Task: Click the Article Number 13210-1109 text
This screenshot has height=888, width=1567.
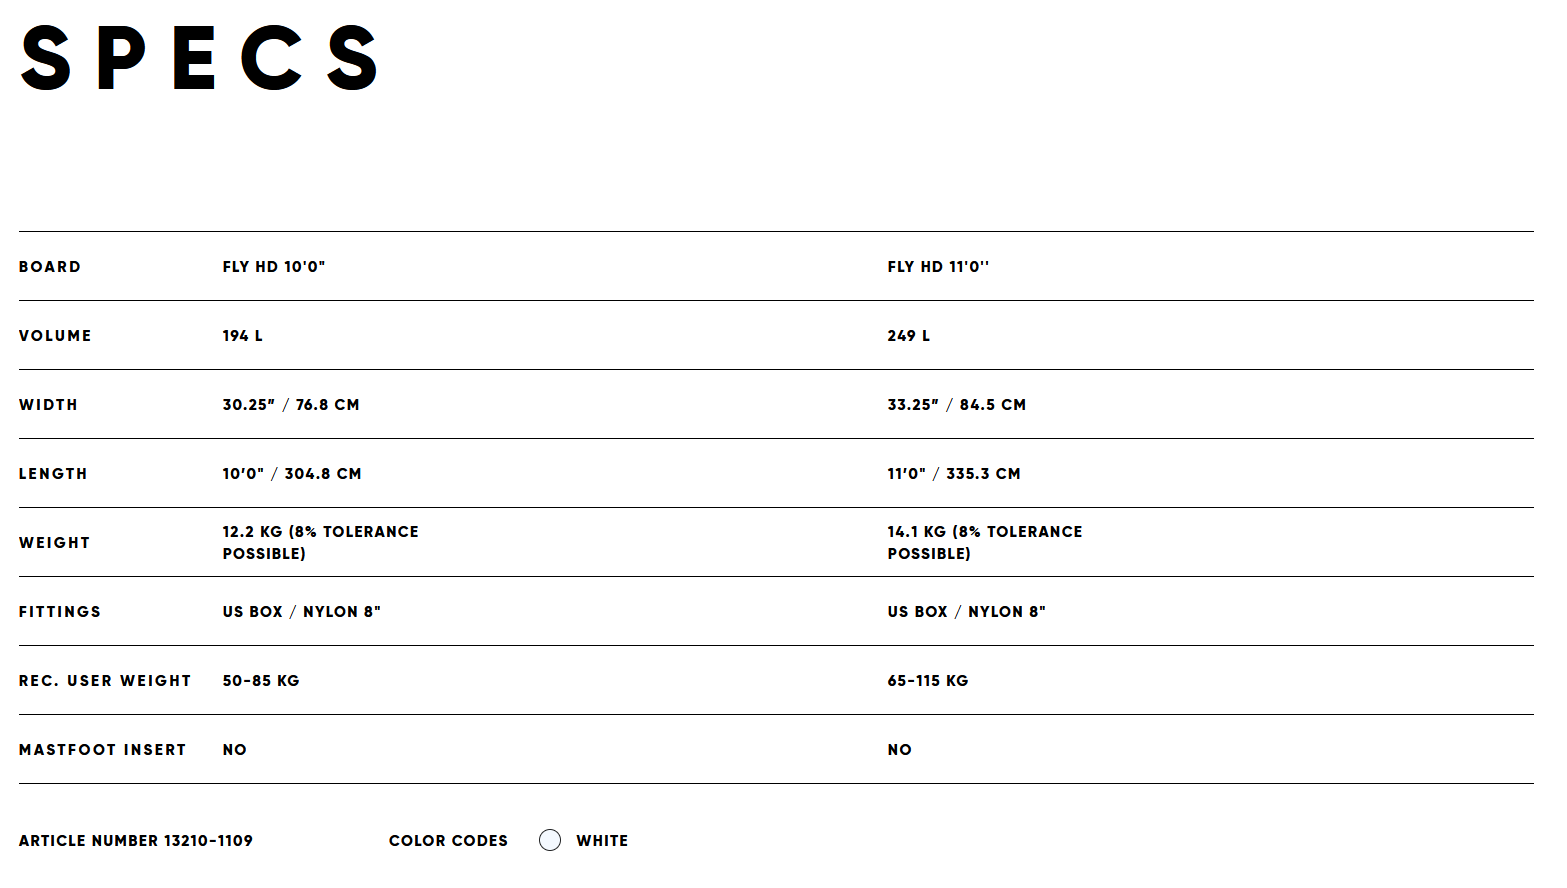Action: tap(136, 841)
